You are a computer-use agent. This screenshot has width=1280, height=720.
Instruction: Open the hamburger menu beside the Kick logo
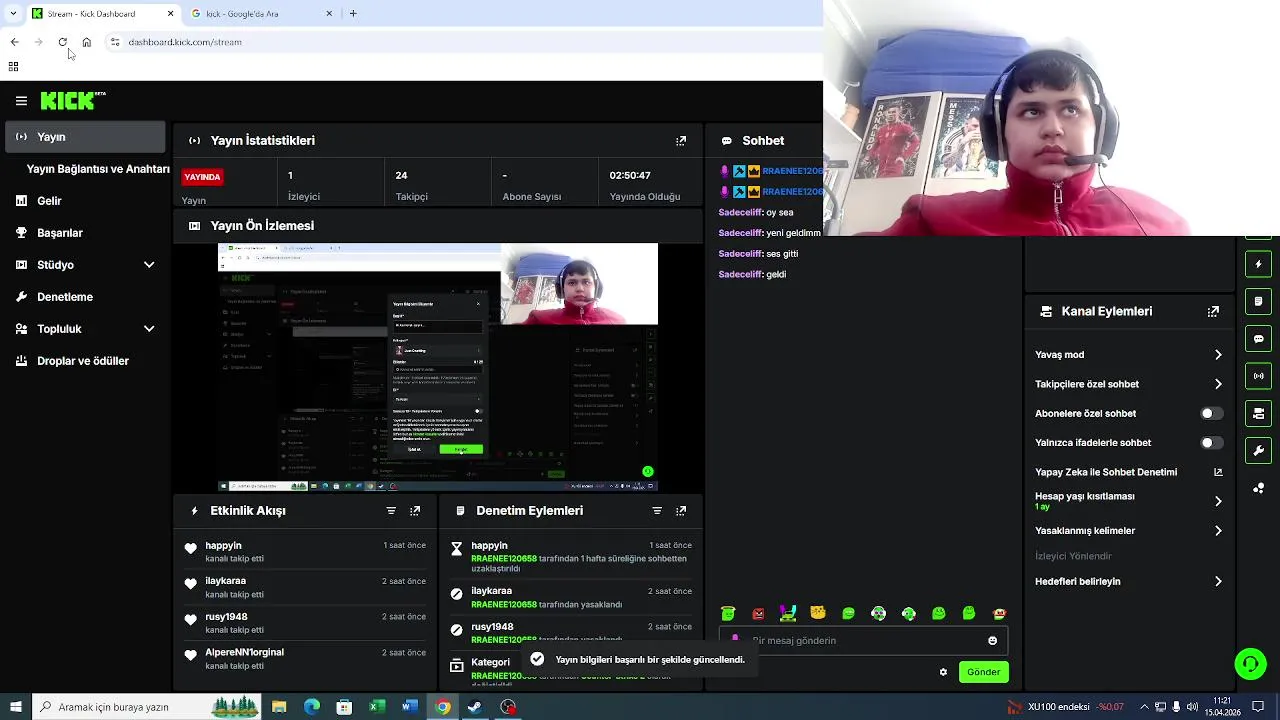point(21,101)
